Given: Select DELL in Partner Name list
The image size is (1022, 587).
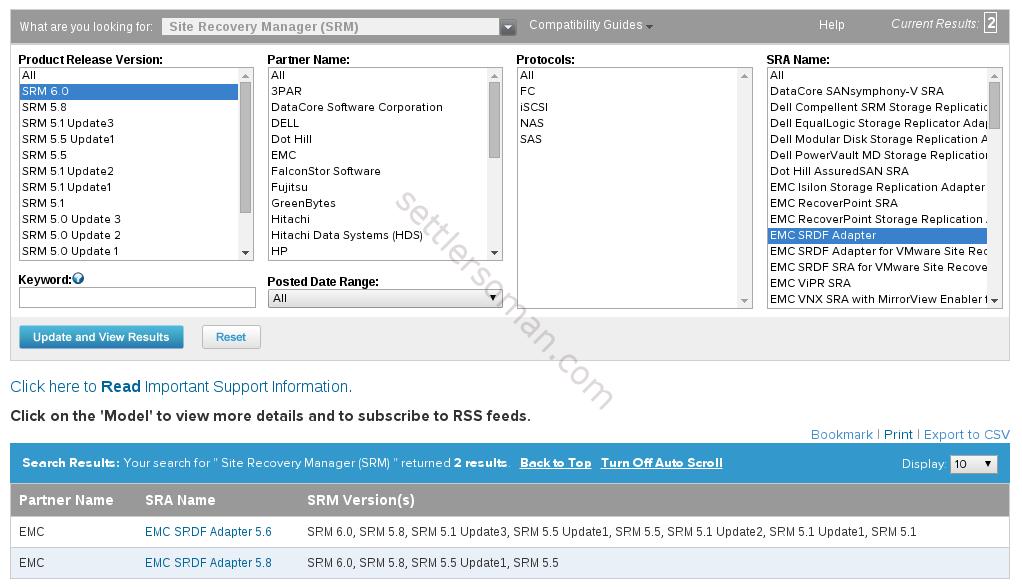Looking at the screenshot, I should 378,123.
